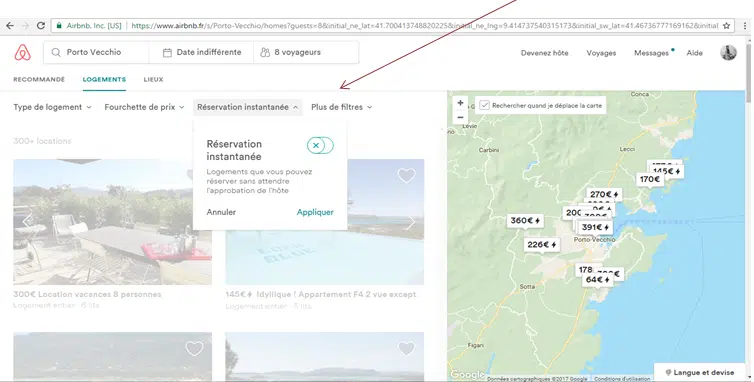Click the heart on the bottom-right listing photo
The width and height of the screenshot is (754, 382).
tap(406, 348)
